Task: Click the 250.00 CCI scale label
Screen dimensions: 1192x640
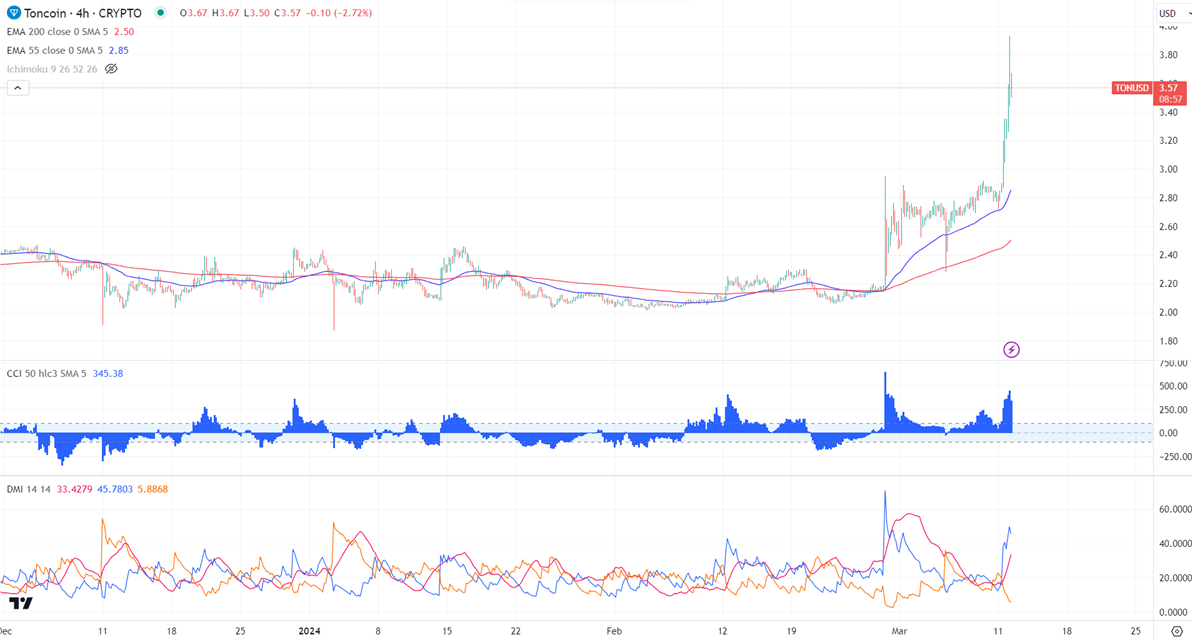Action: pyautogui.click(x=1173, y=410)
